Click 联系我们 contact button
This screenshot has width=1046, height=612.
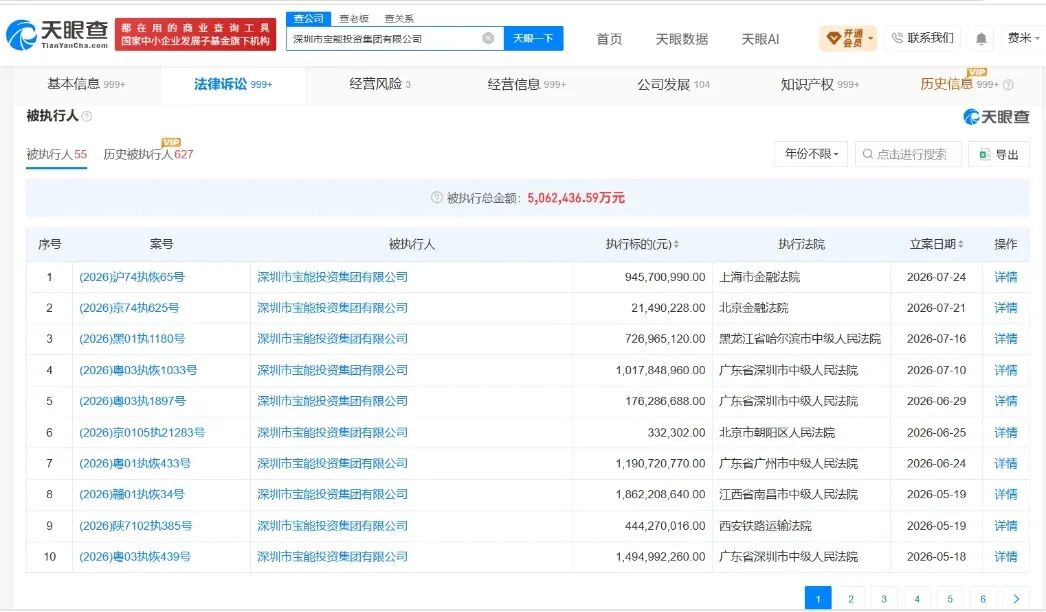click(x=923, y=38)
